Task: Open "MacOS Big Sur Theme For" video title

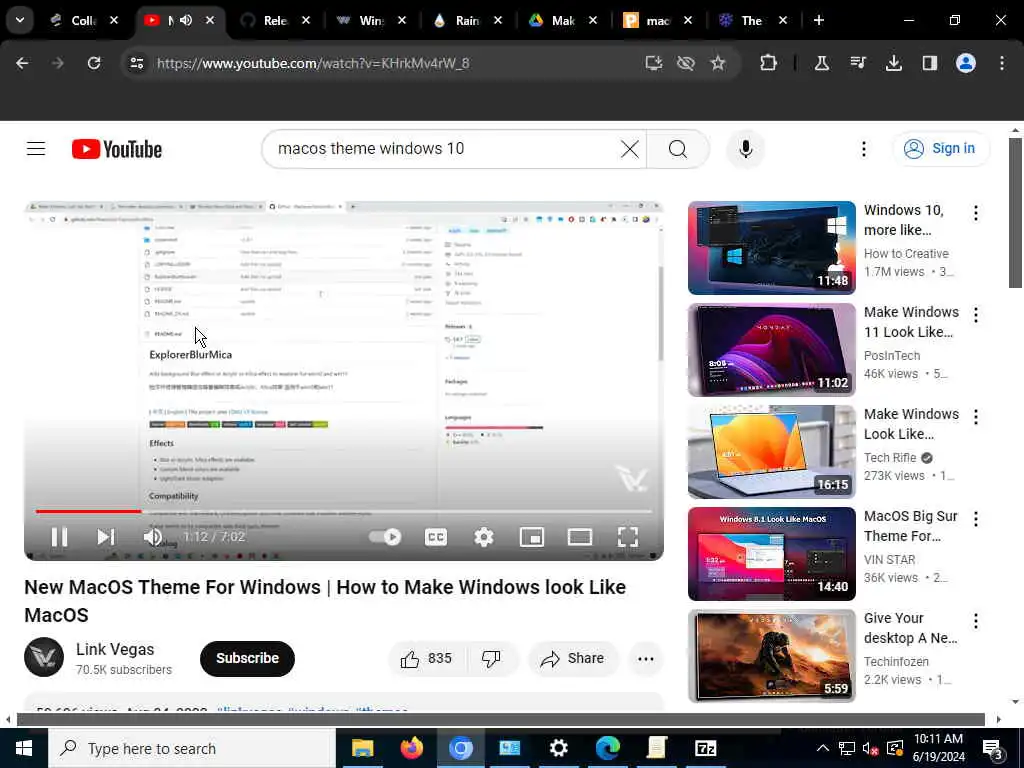Action: (910, 526)
